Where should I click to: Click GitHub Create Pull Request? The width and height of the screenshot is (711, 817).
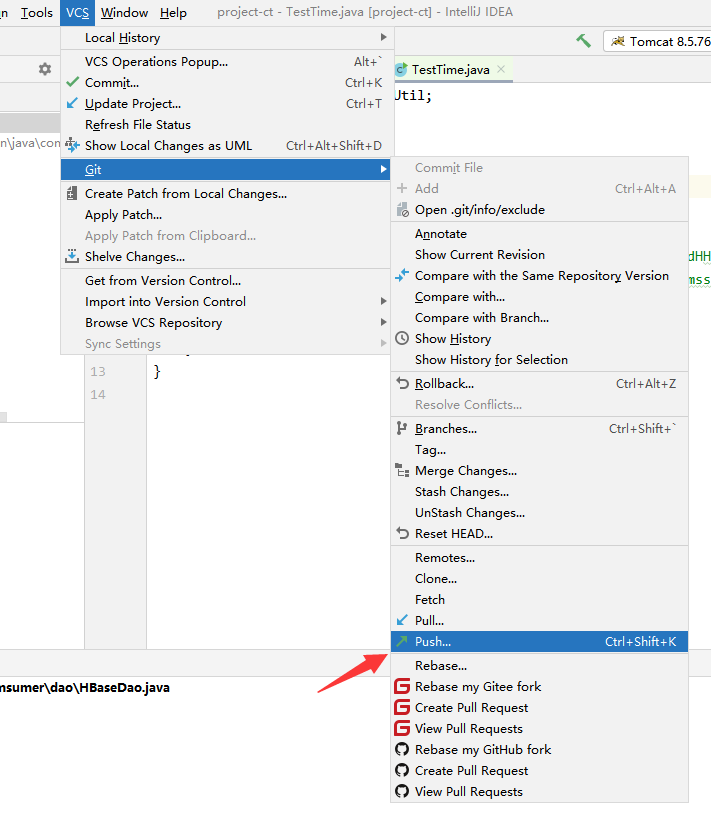coord(539,771)
